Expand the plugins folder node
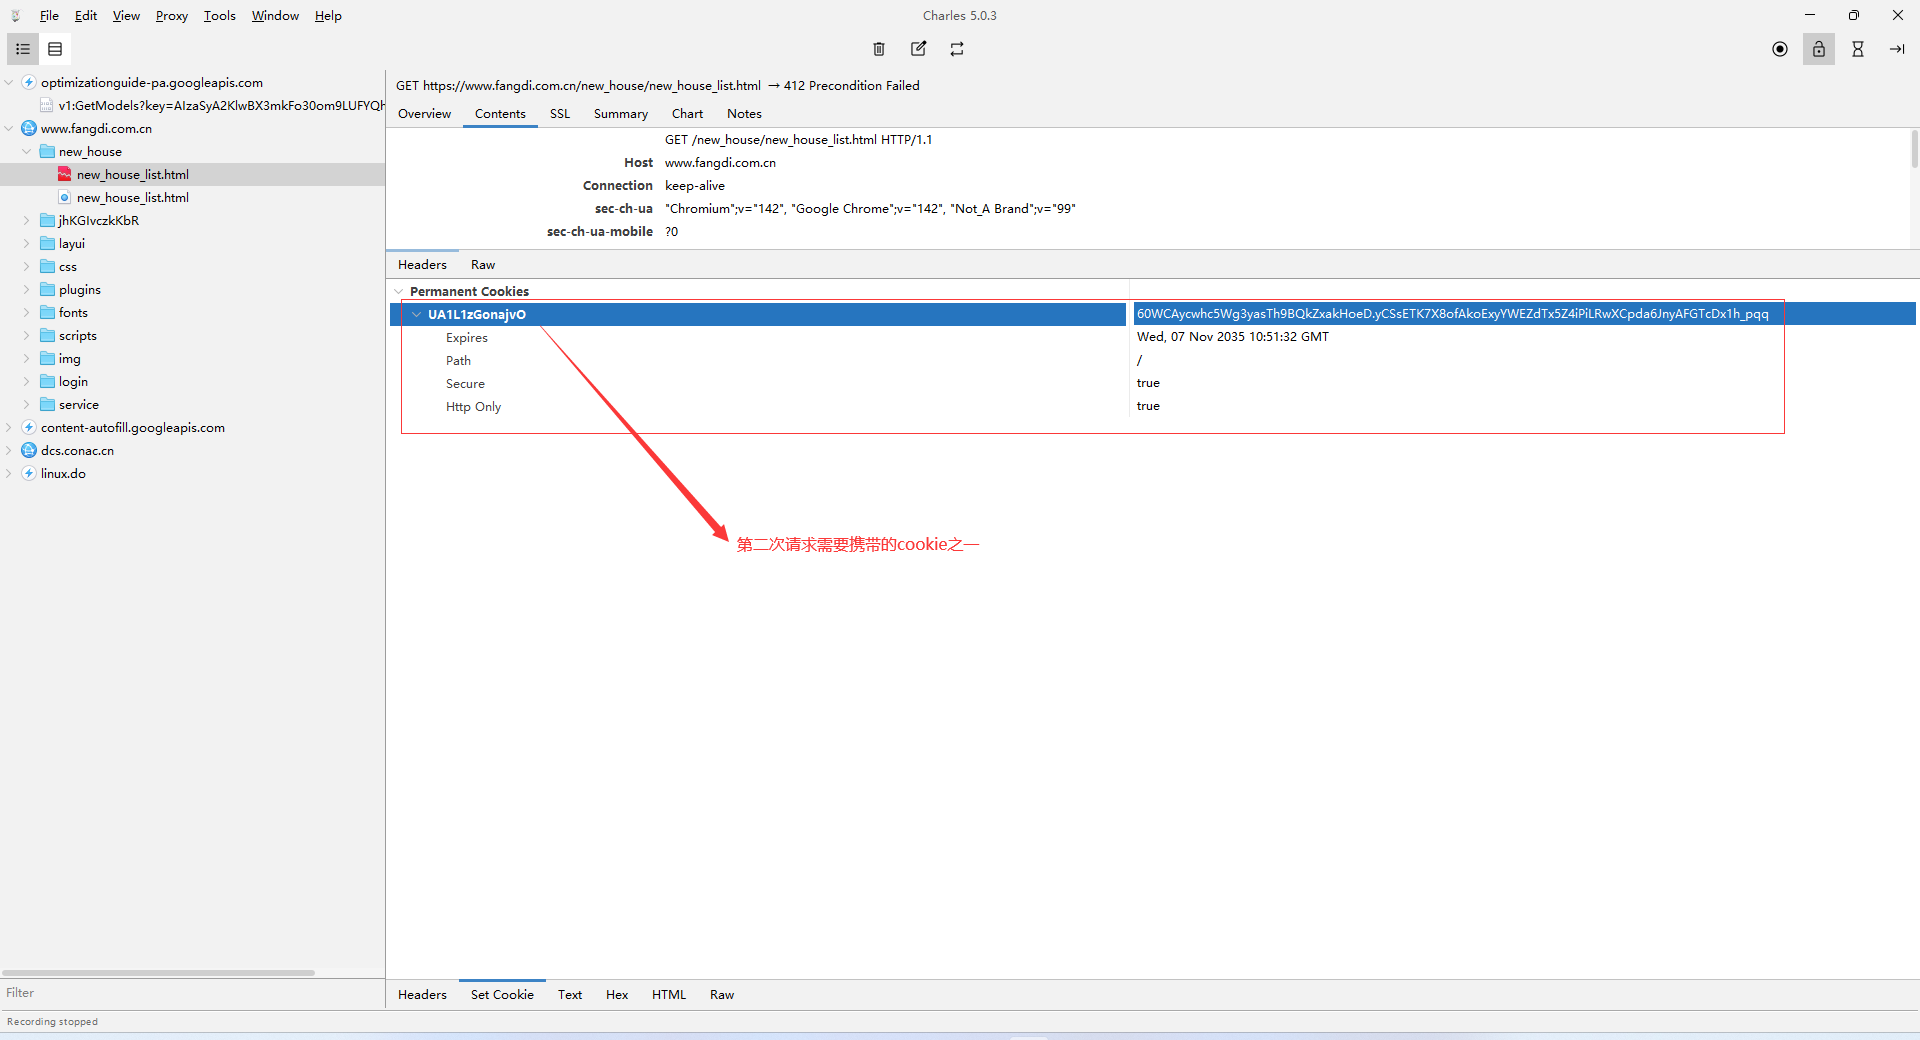The height and width of the screenshot is (1040, 1920). [27, 290]
